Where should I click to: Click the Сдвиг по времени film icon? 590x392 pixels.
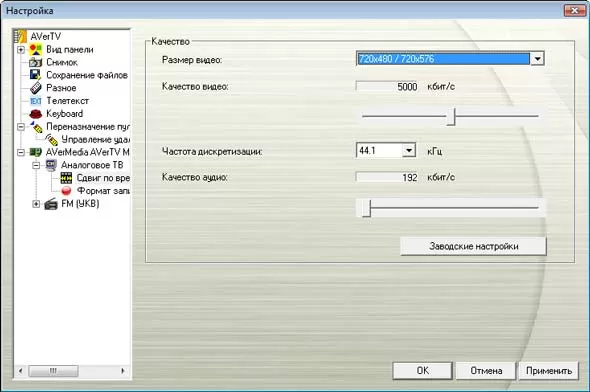(66, 178)
